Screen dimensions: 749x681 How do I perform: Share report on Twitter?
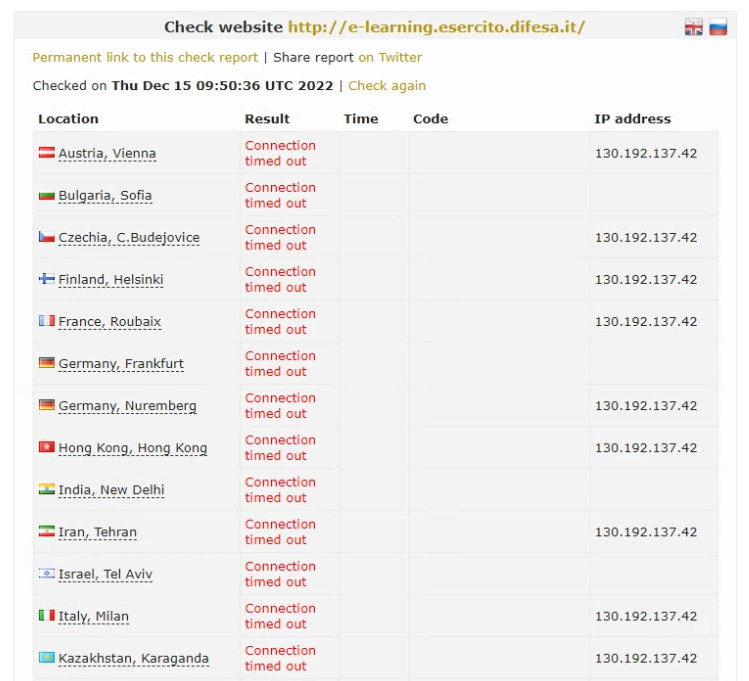click(x=390, y=58)
